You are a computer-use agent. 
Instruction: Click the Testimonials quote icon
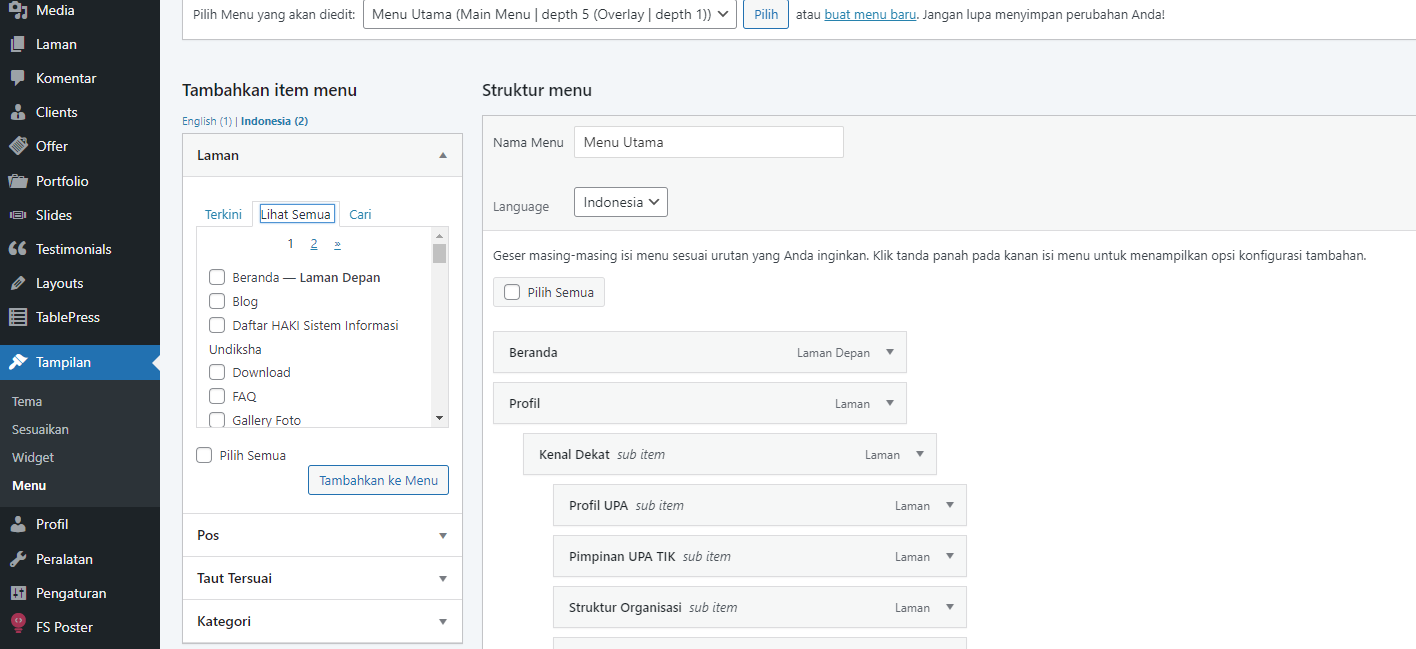tap(18, 249)
